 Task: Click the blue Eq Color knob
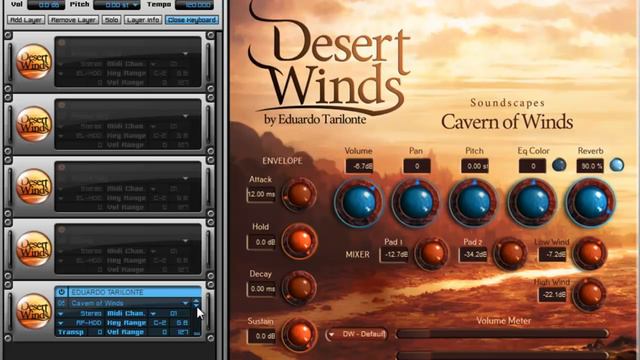pyautogui.click(x=532, y=202)
